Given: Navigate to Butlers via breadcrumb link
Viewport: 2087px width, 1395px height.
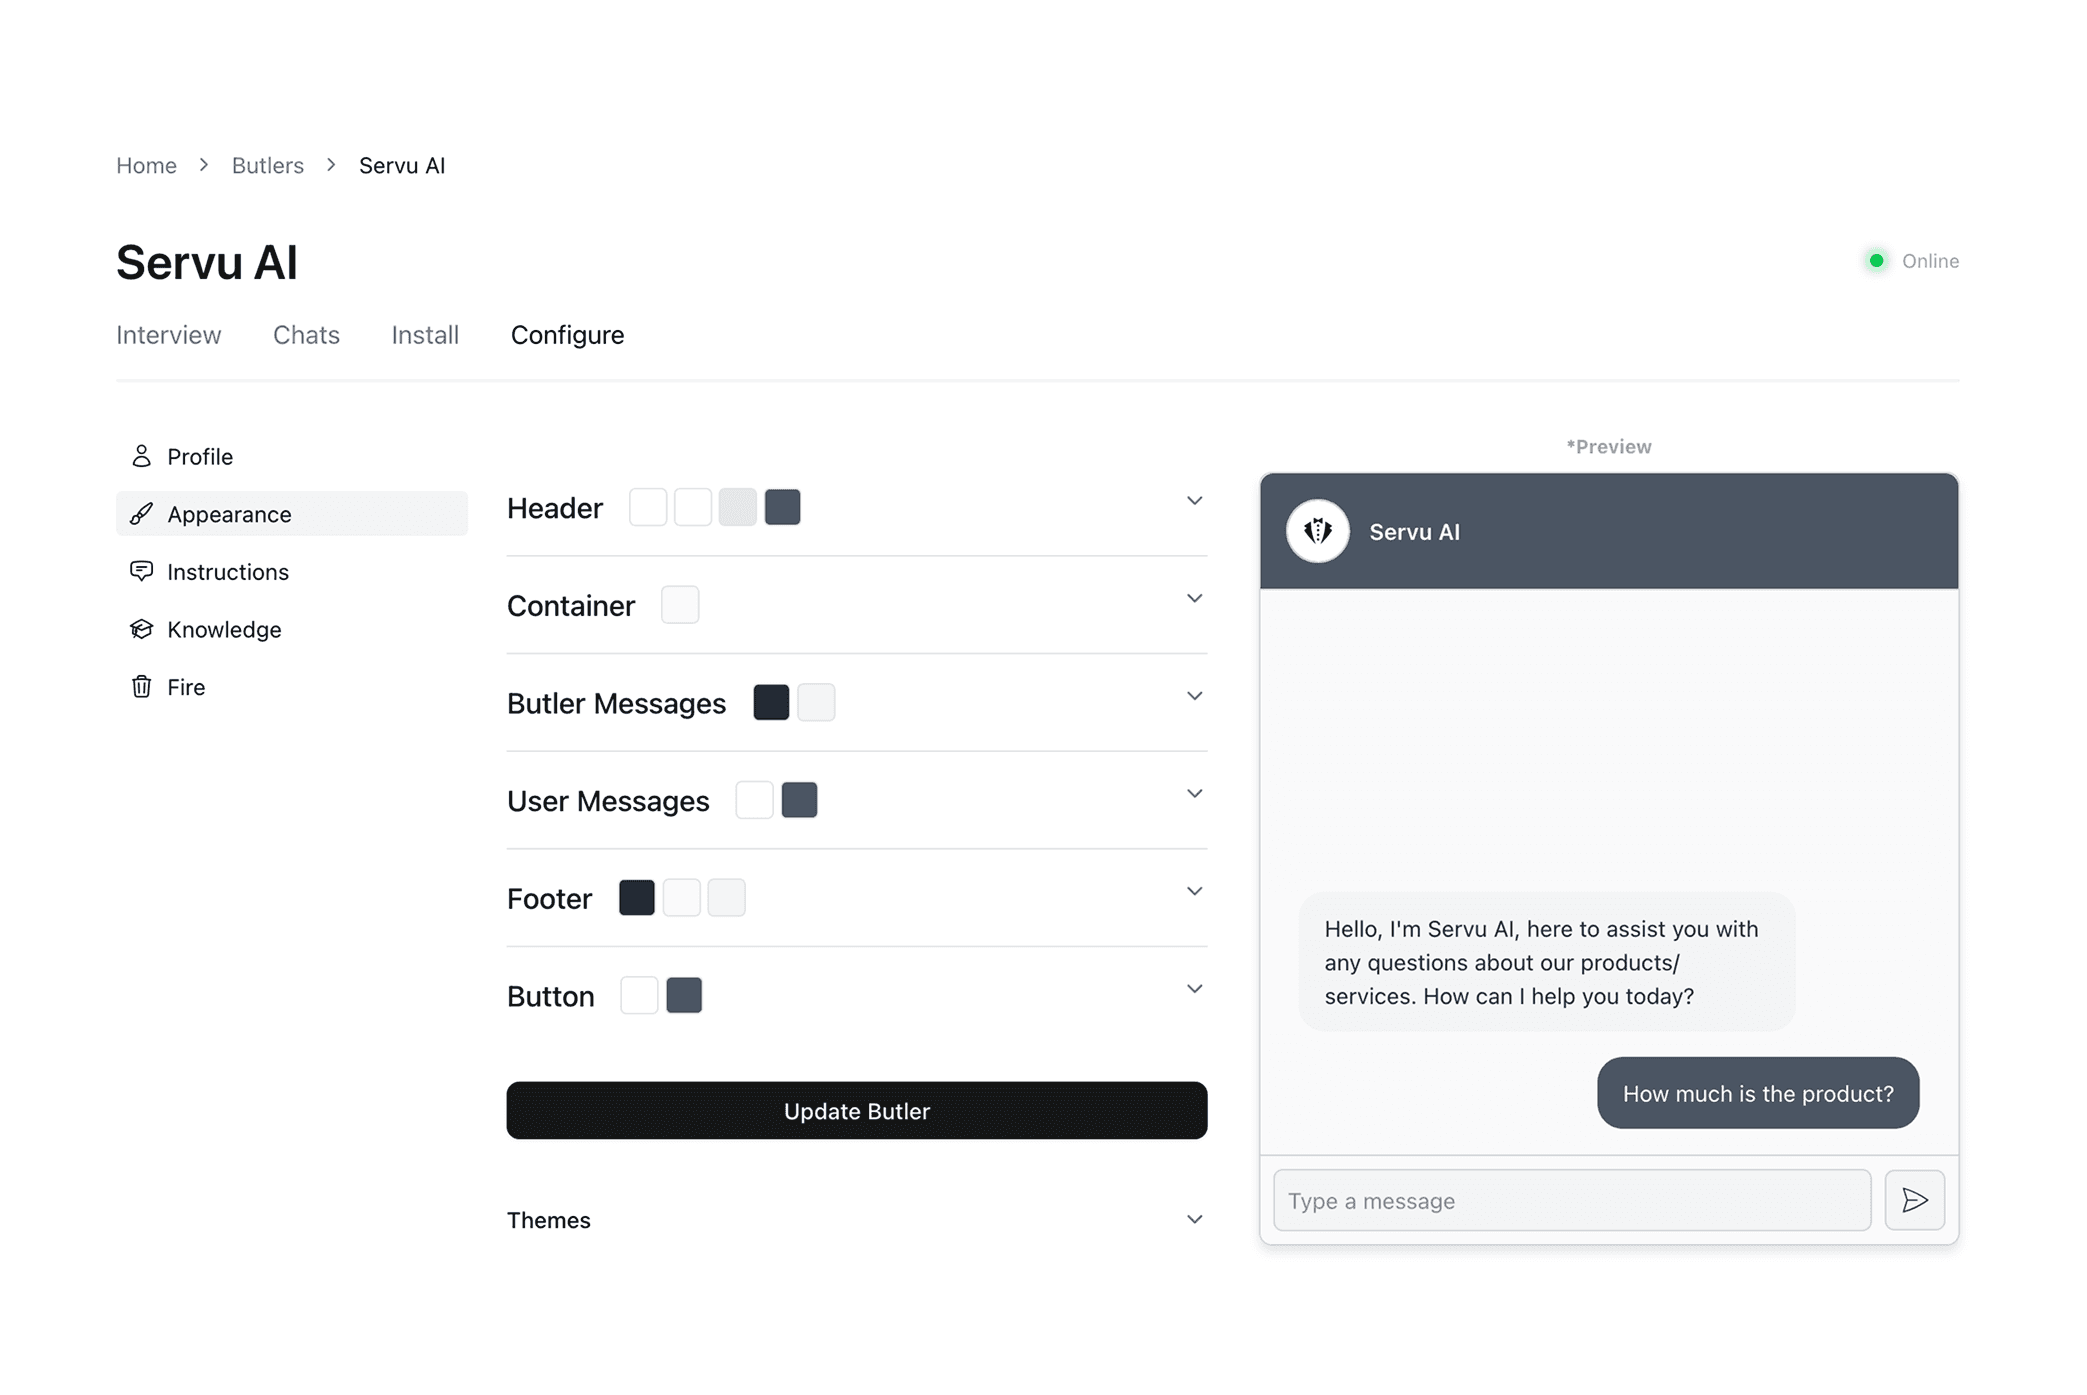Looking at the screenshot, I should [267, 165].
